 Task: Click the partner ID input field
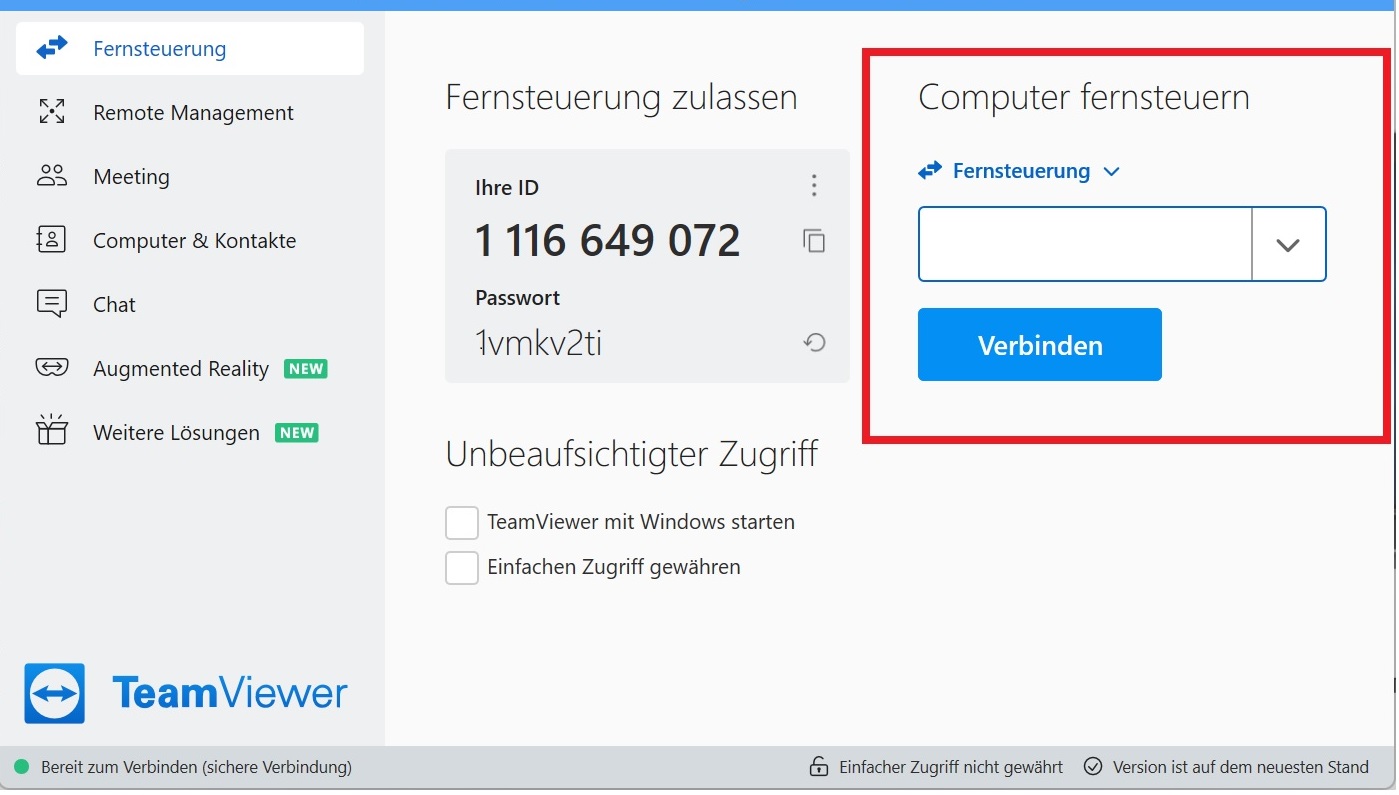1085,244
